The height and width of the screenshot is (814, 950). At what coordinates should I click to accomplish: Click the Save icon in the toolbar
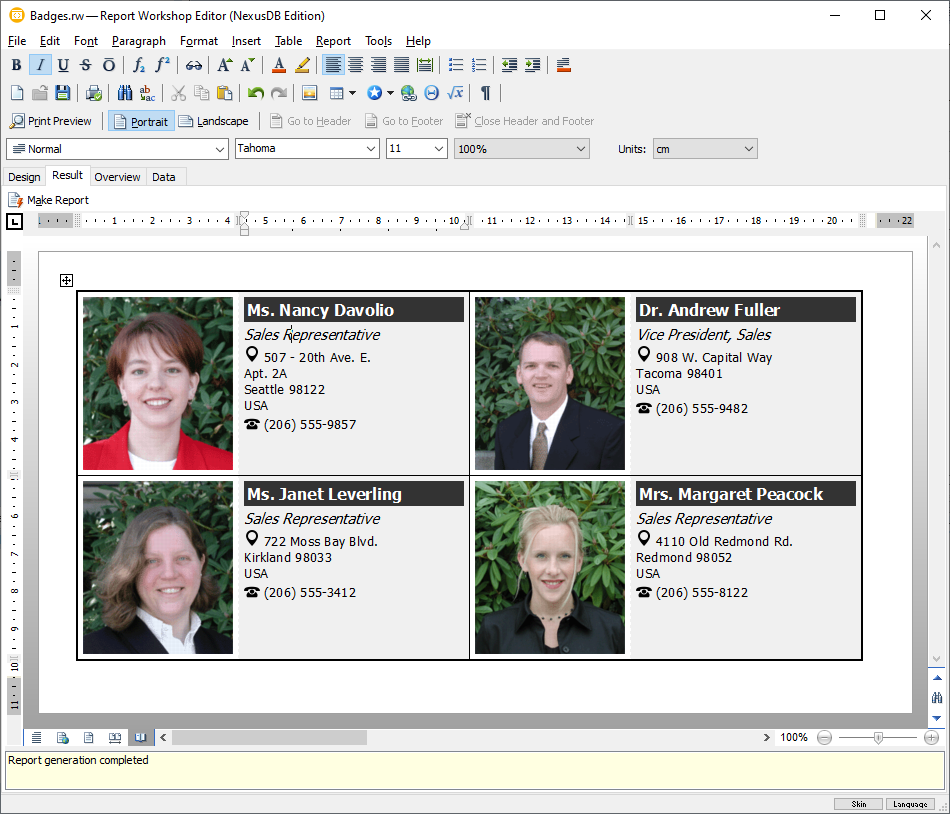tap(63, 93)
